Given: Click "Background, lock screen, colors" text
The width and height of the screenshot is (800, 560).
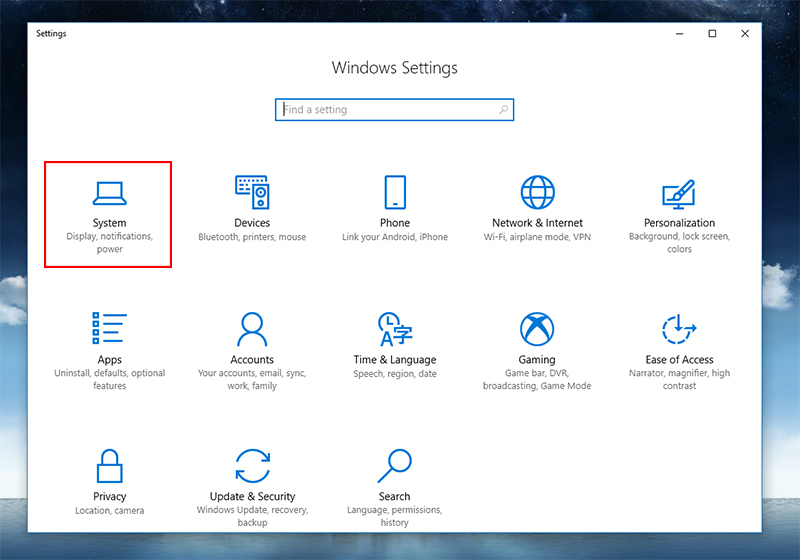Looking at the screenshot, I should click(679, 243).
